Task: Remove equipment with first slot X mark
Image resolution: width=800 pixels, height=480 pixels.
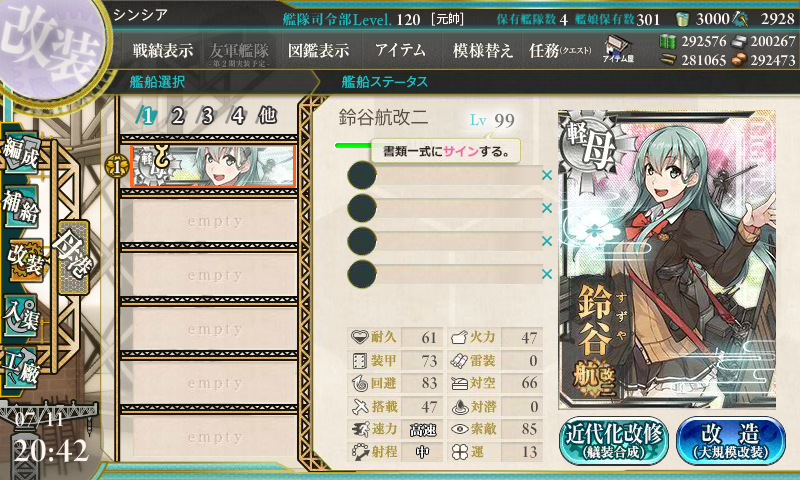Action: tap(547, 175)
